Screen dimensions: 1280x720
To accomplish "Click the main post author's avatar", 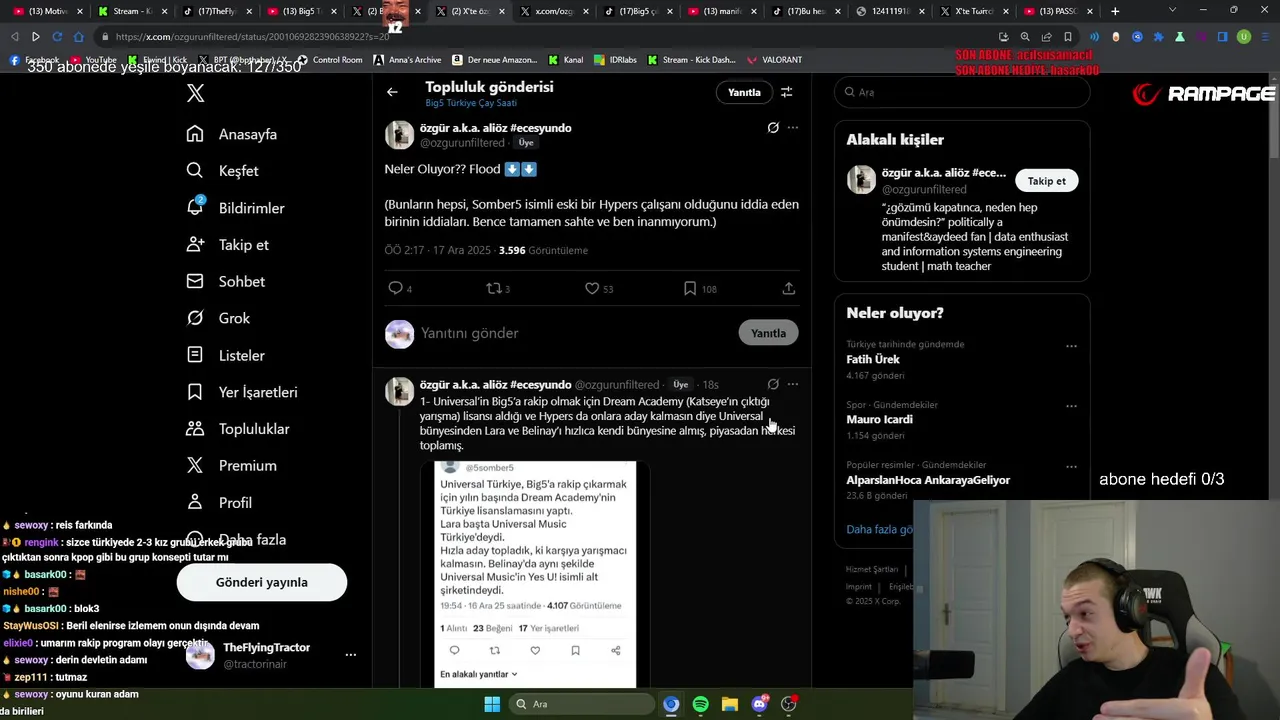I will [399, 135].
